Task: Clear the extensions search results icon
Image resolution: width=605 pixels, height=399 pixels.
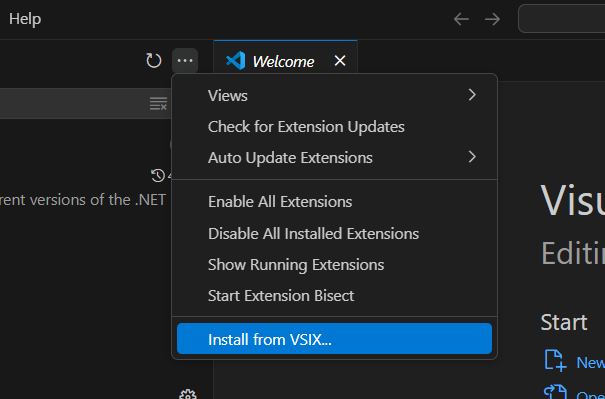Action: pyautogui.click(x=158, y=104)
